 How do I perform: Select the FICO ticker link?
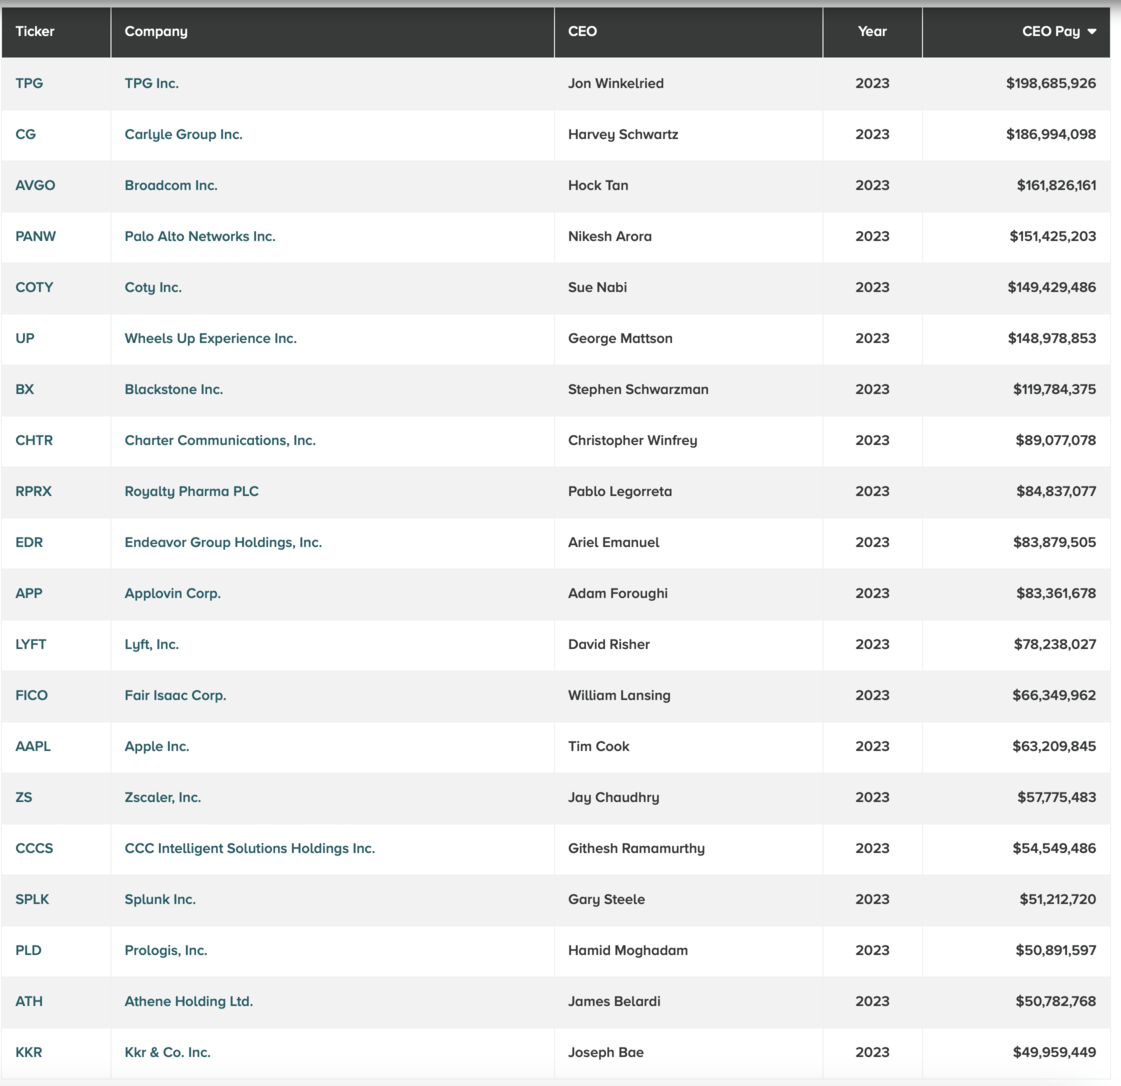point(31,696)
